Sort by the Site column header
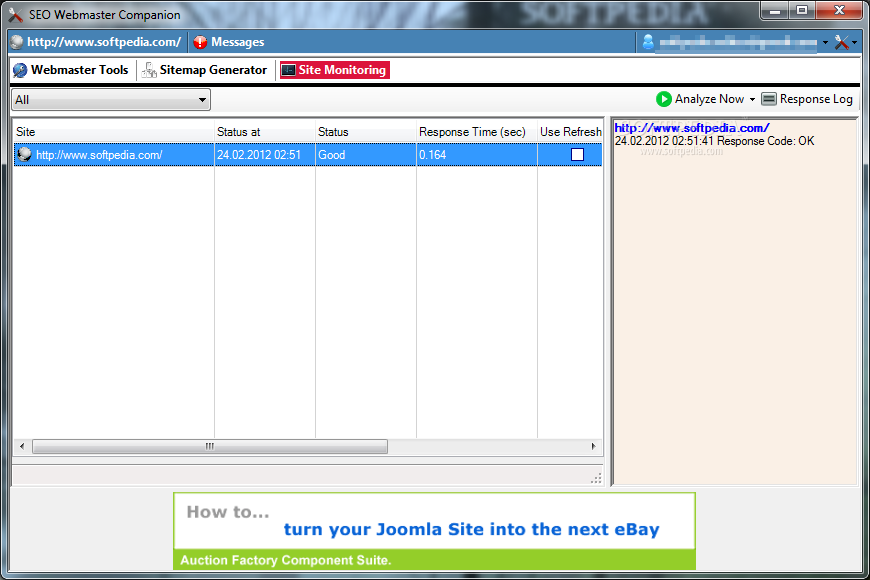Viewport: 870px width, 580px height. [114, 132]
